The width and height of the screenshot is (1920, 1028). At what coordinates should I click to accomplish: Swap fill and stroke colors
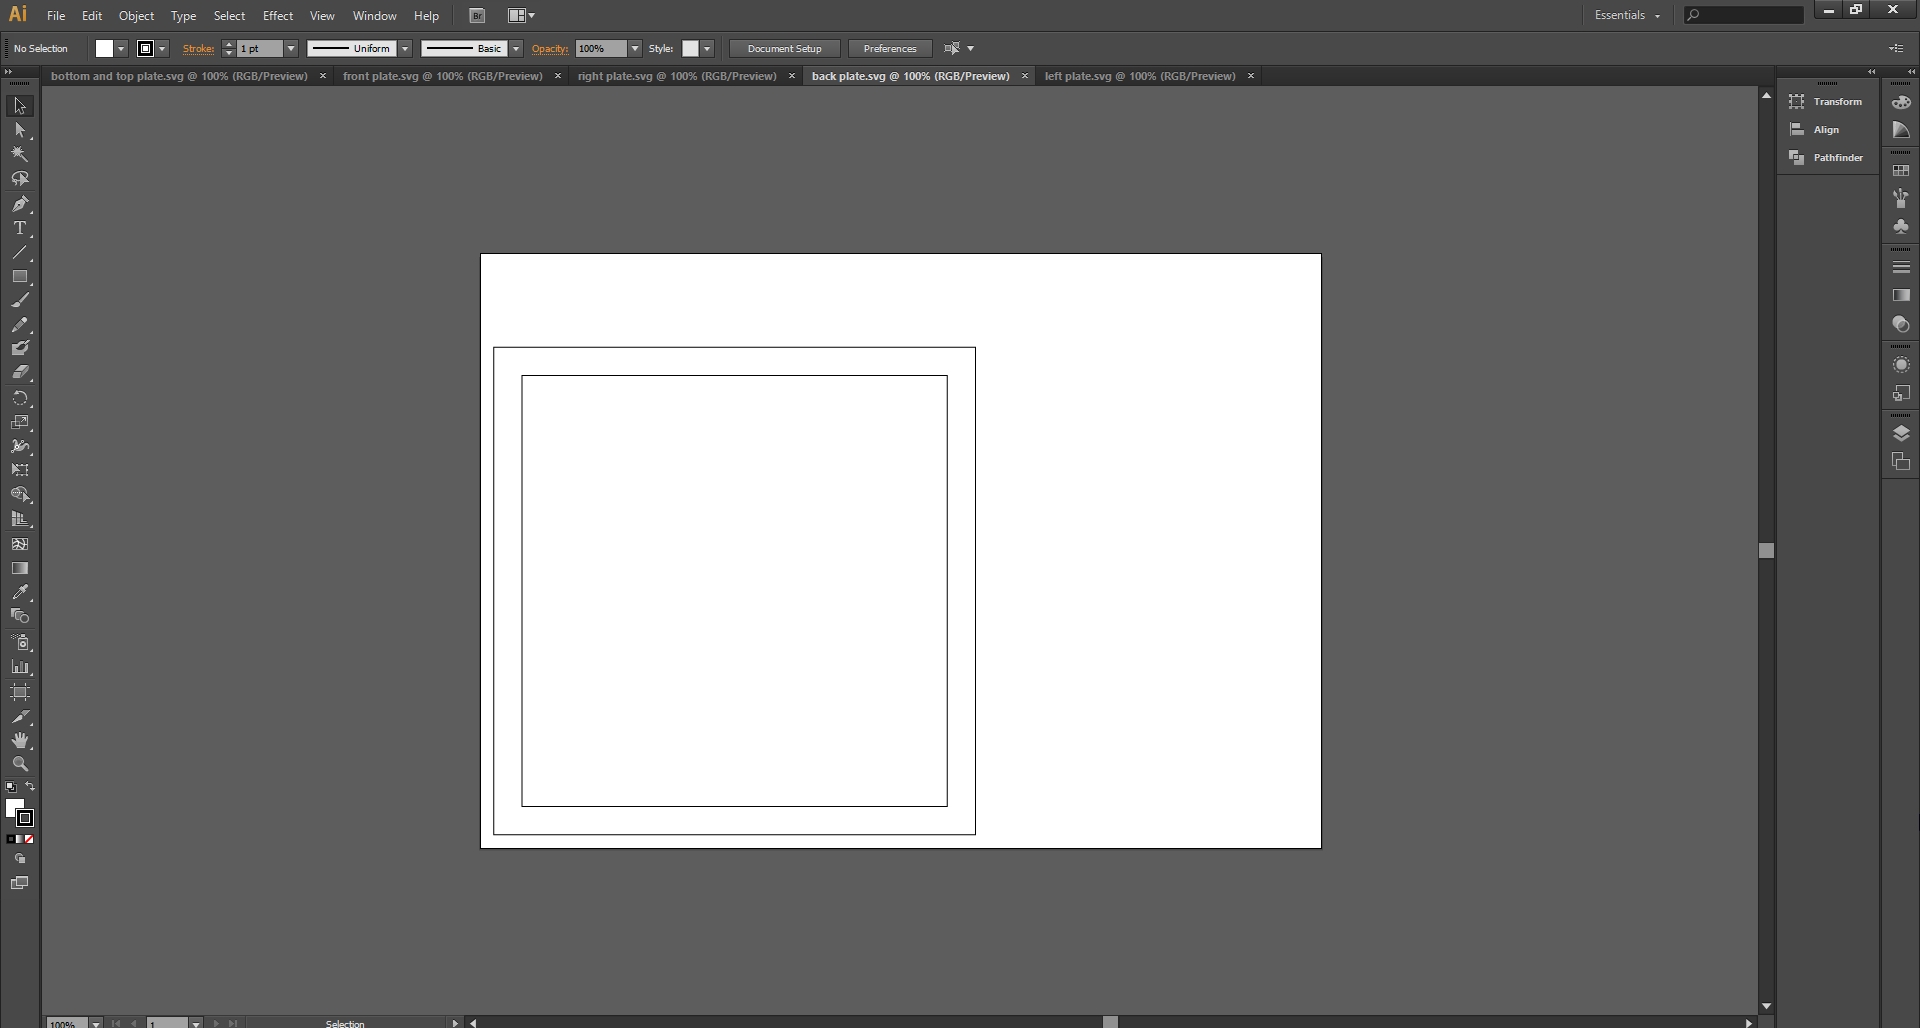click(x=30, y=787)
